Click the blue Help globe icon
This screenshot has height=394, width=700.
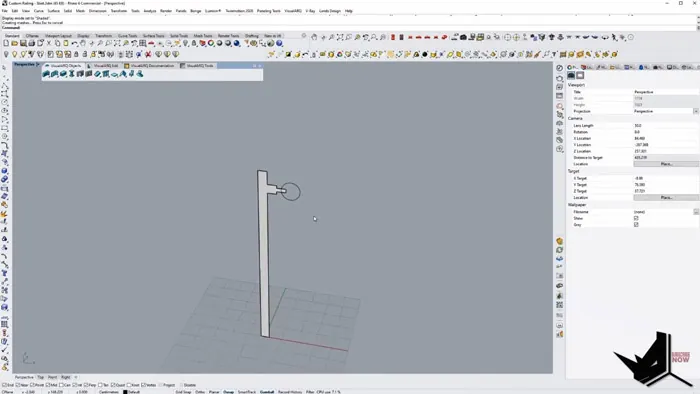tap(279, 43)
